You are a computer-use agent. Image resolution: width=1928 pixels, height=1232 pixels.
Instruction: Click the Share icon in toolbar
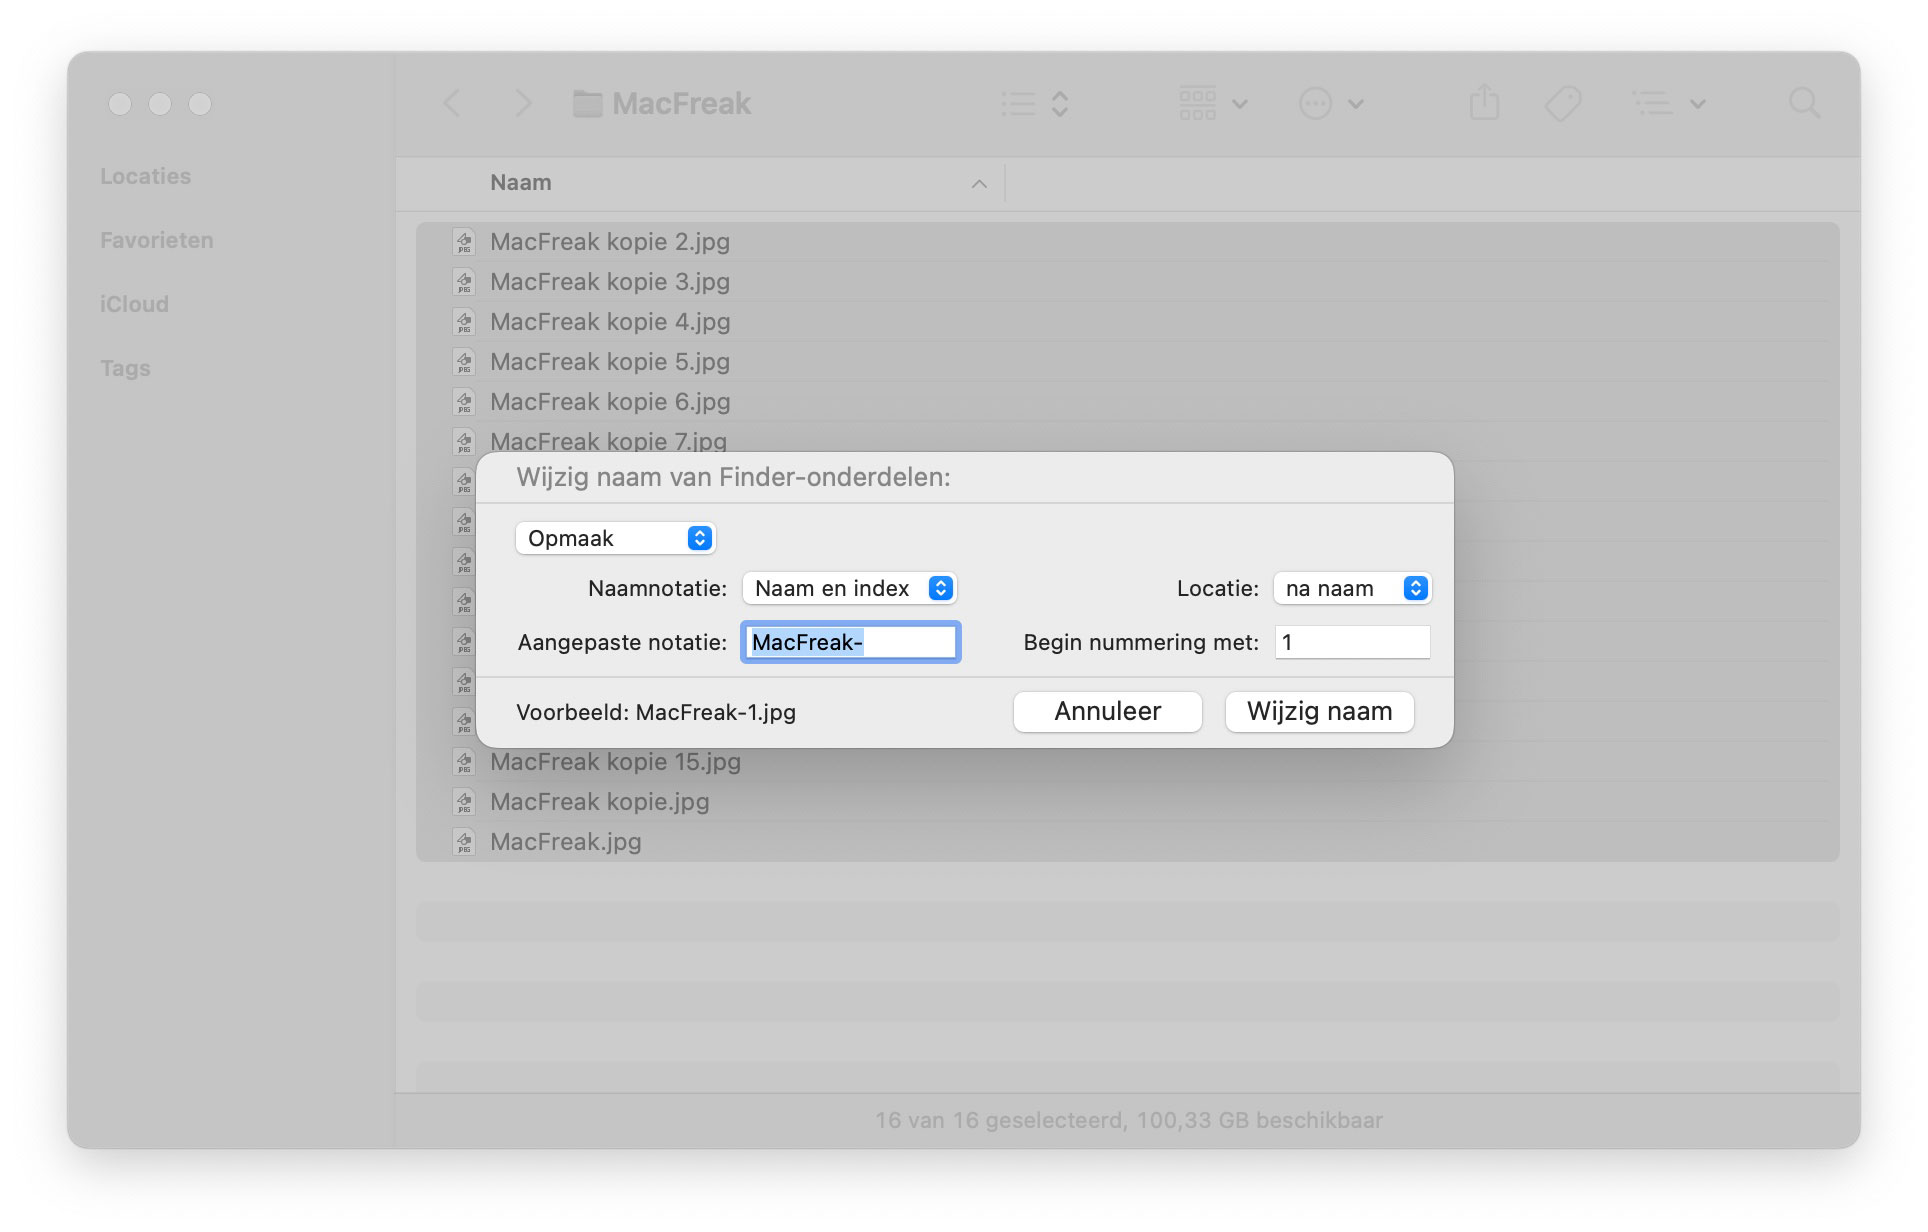(1484, 102)
